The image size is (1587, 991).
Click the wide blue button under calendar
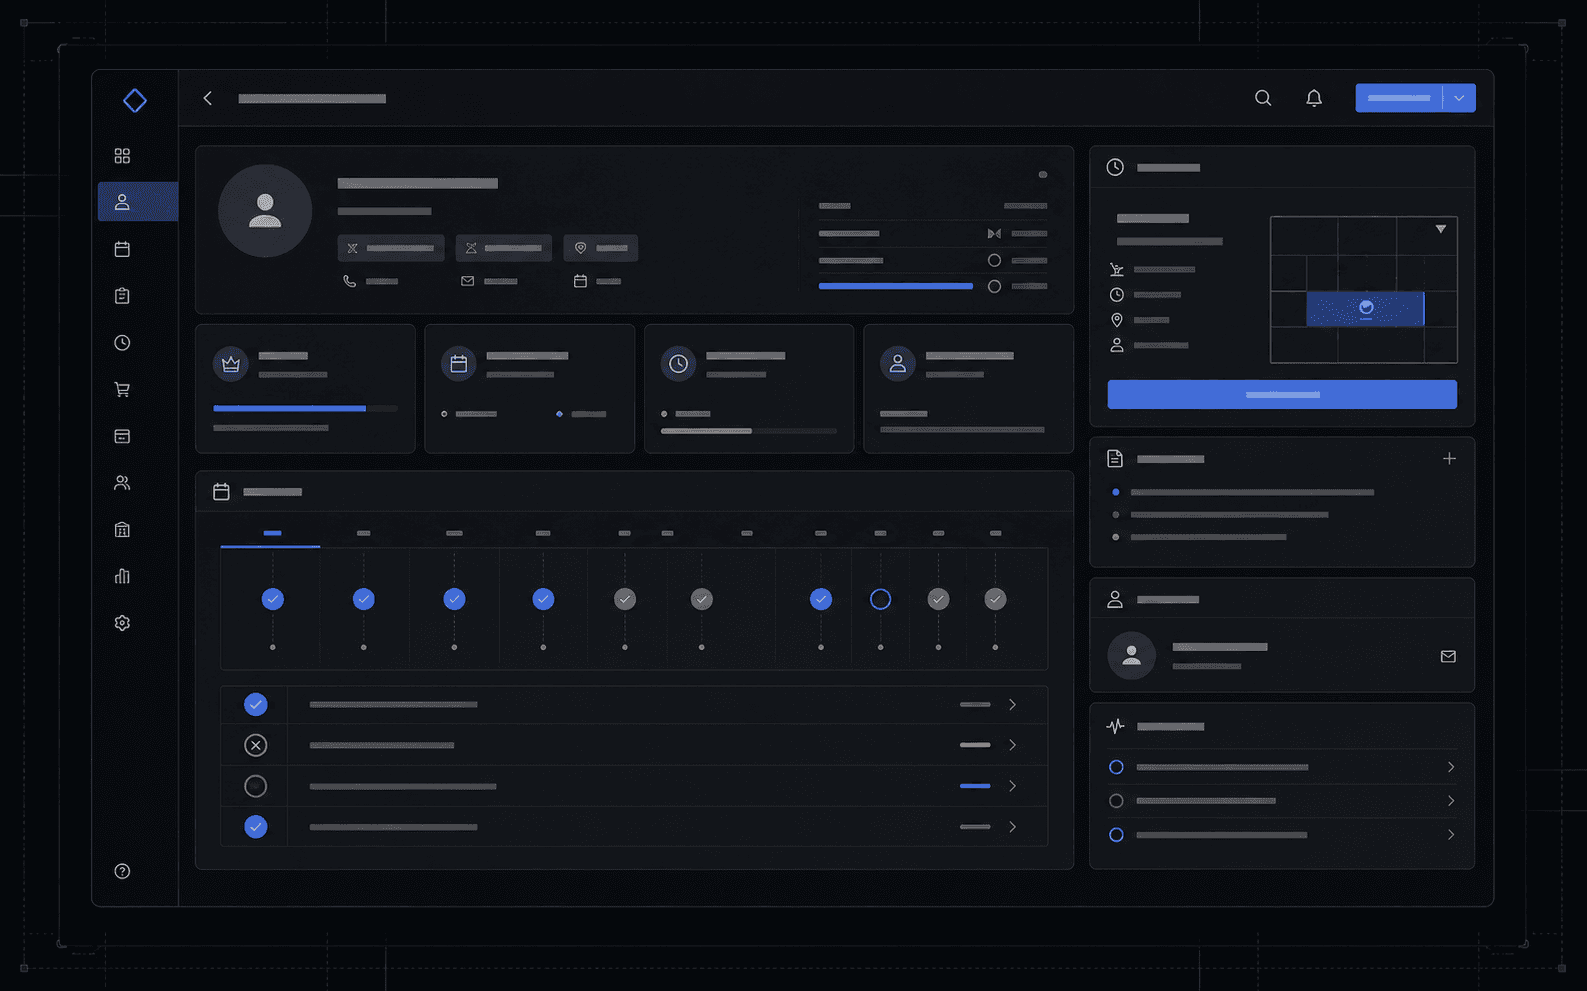point(1282,394)
